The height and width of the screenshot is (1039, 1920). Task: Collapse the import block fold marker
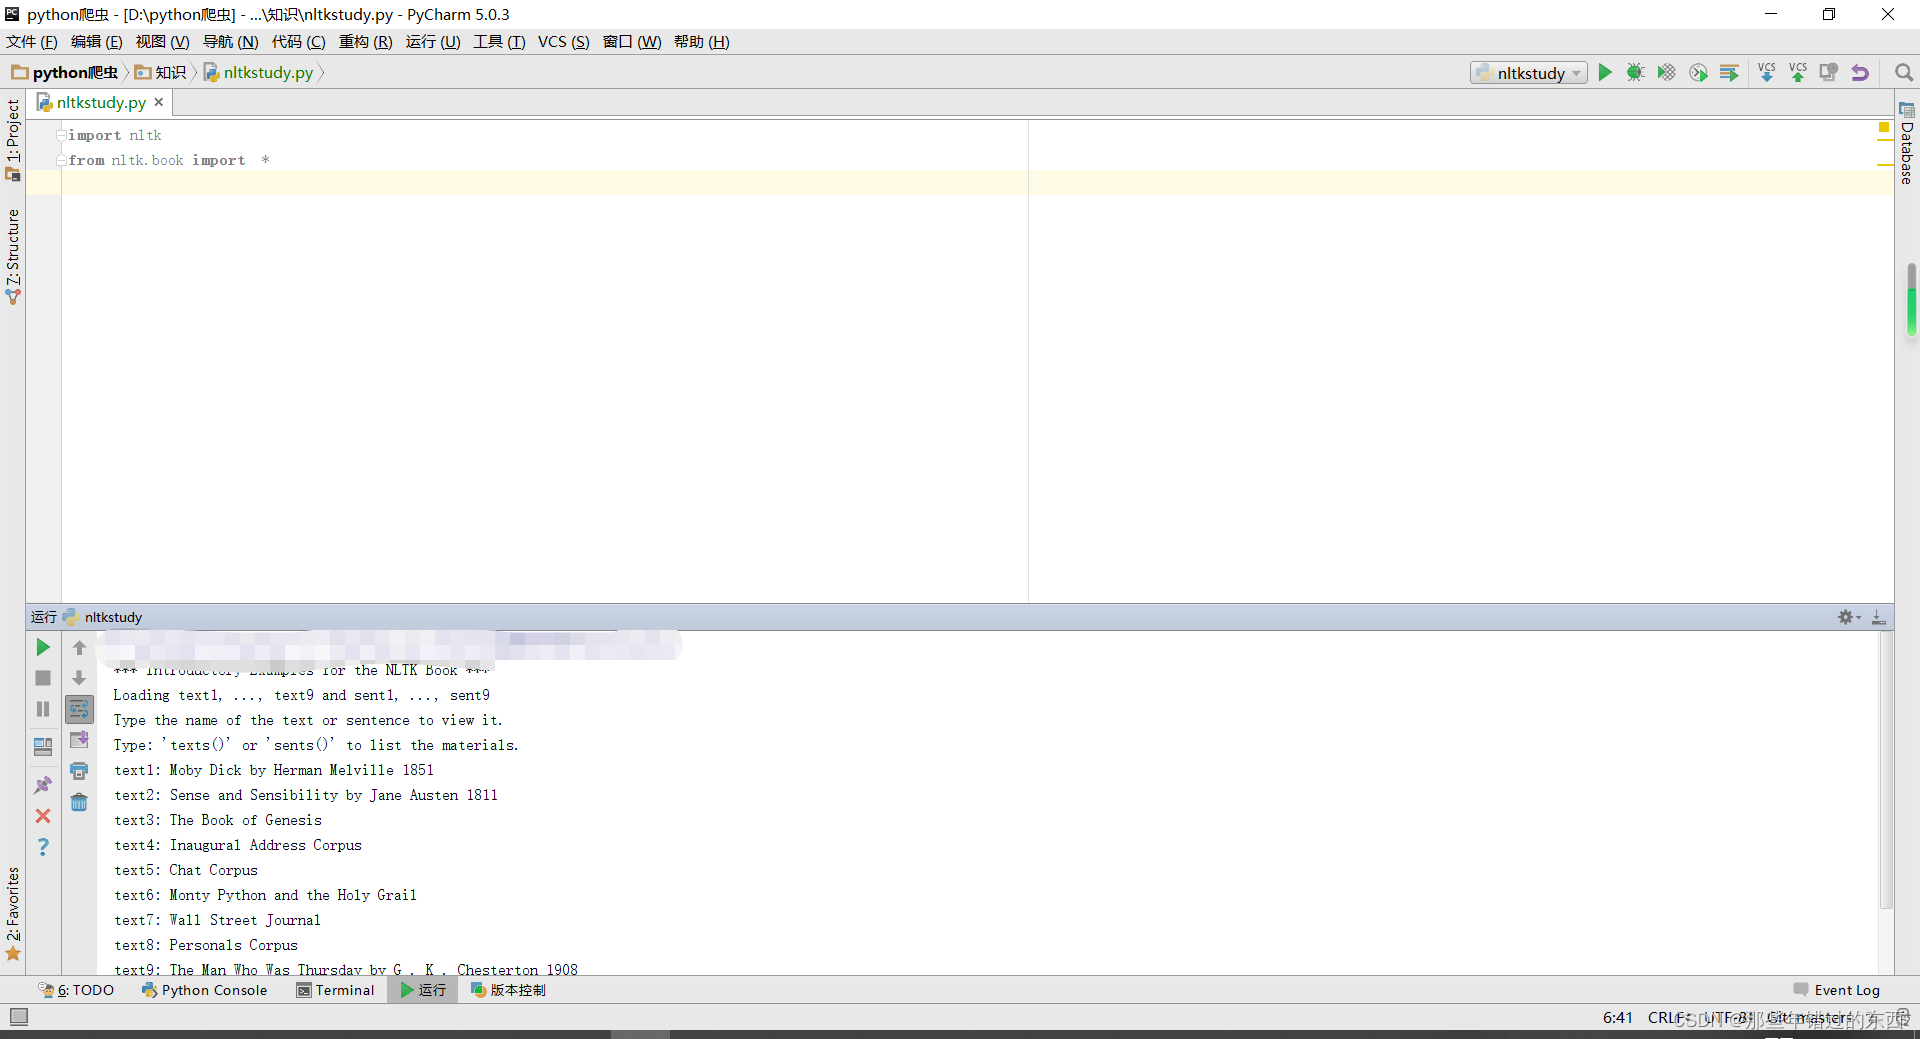tap(61, 135)
